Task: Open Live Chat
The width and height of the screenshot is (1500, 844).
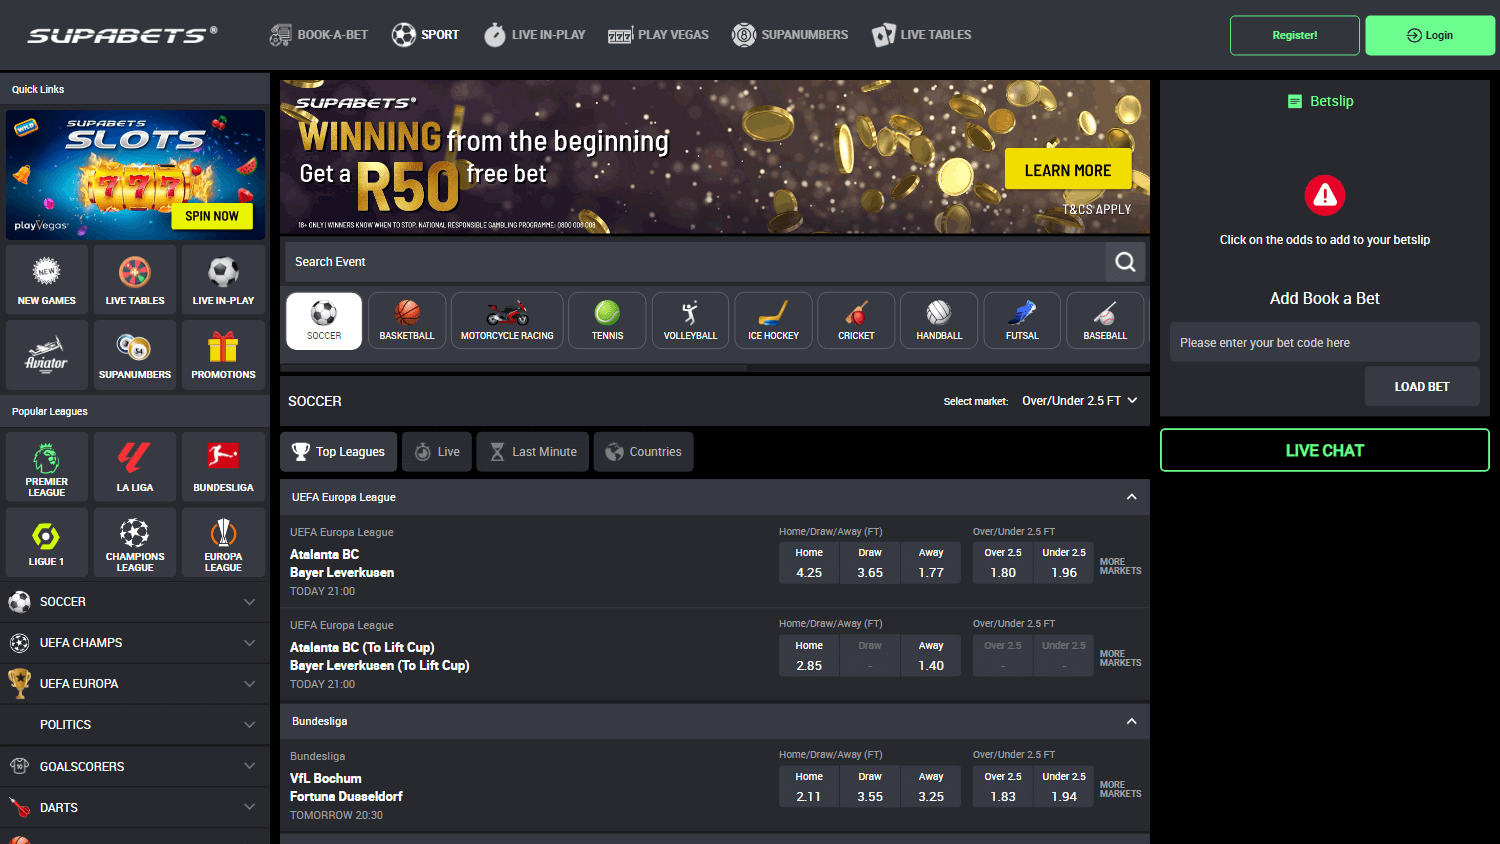Action: pyautogui.click(x=1325, y=450)
